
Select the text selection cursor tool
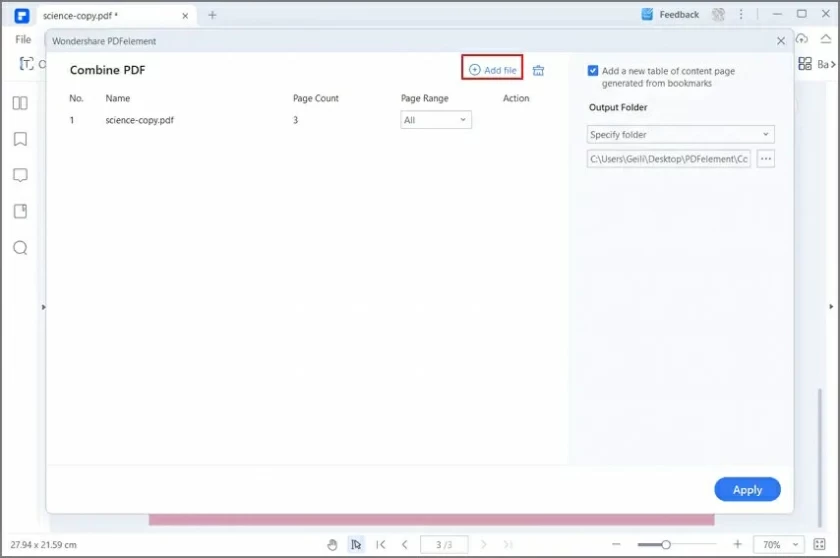(356, 545)
